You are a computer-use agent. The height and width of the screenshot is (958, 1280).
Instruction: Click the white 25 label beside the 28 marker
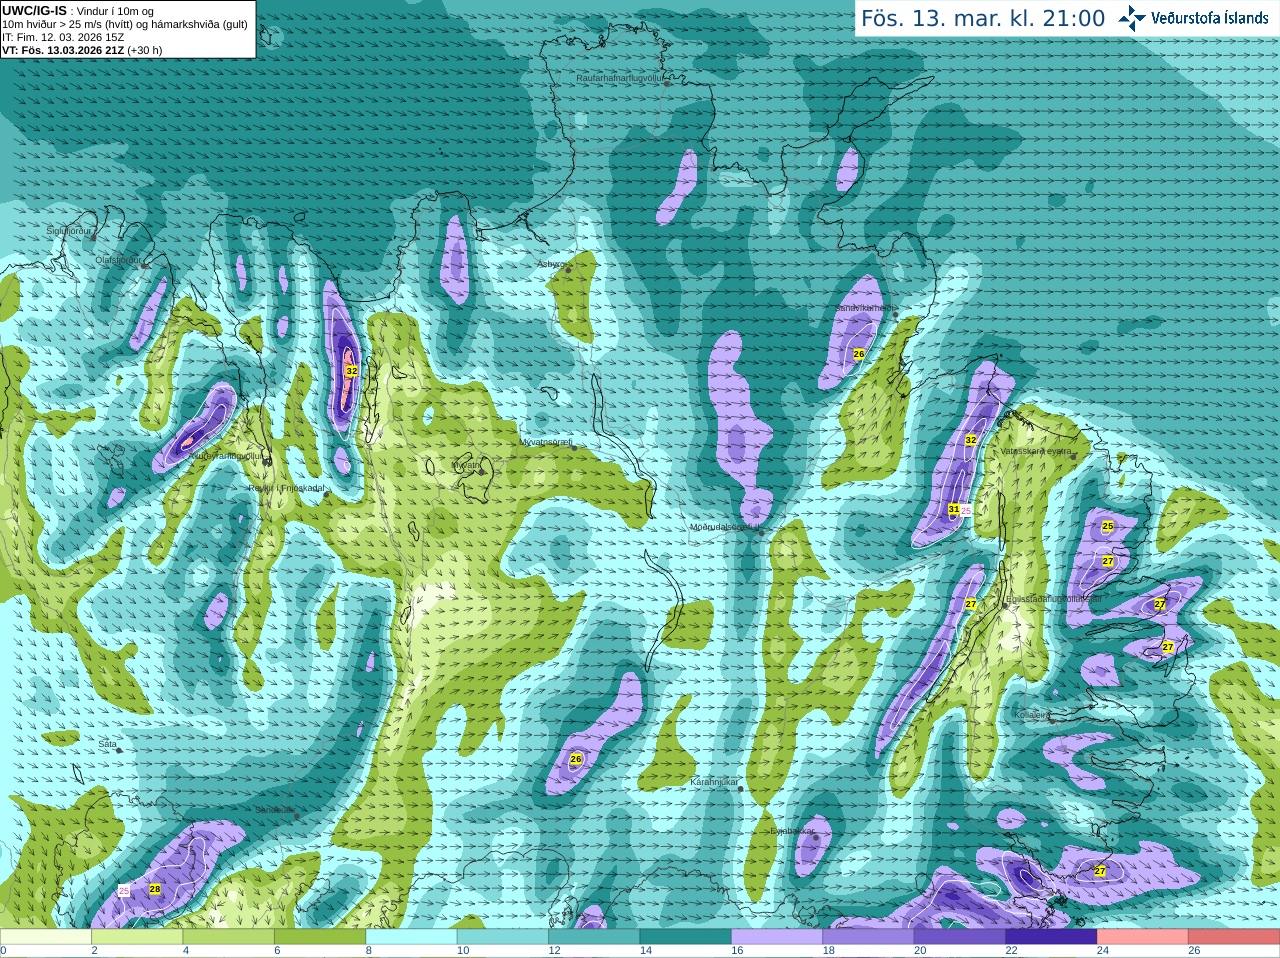click(124, 890)
